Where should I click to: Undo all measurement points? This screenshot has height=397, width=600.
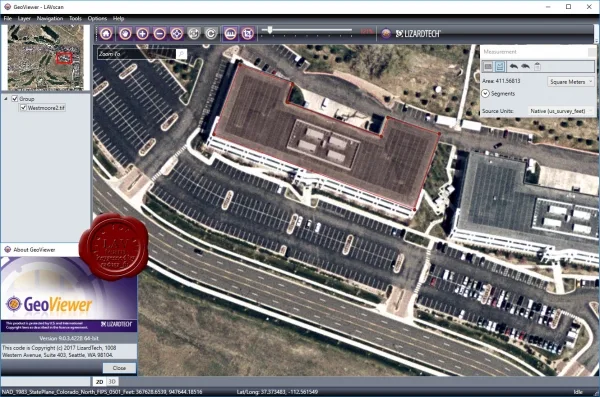[x=525, y=67]
